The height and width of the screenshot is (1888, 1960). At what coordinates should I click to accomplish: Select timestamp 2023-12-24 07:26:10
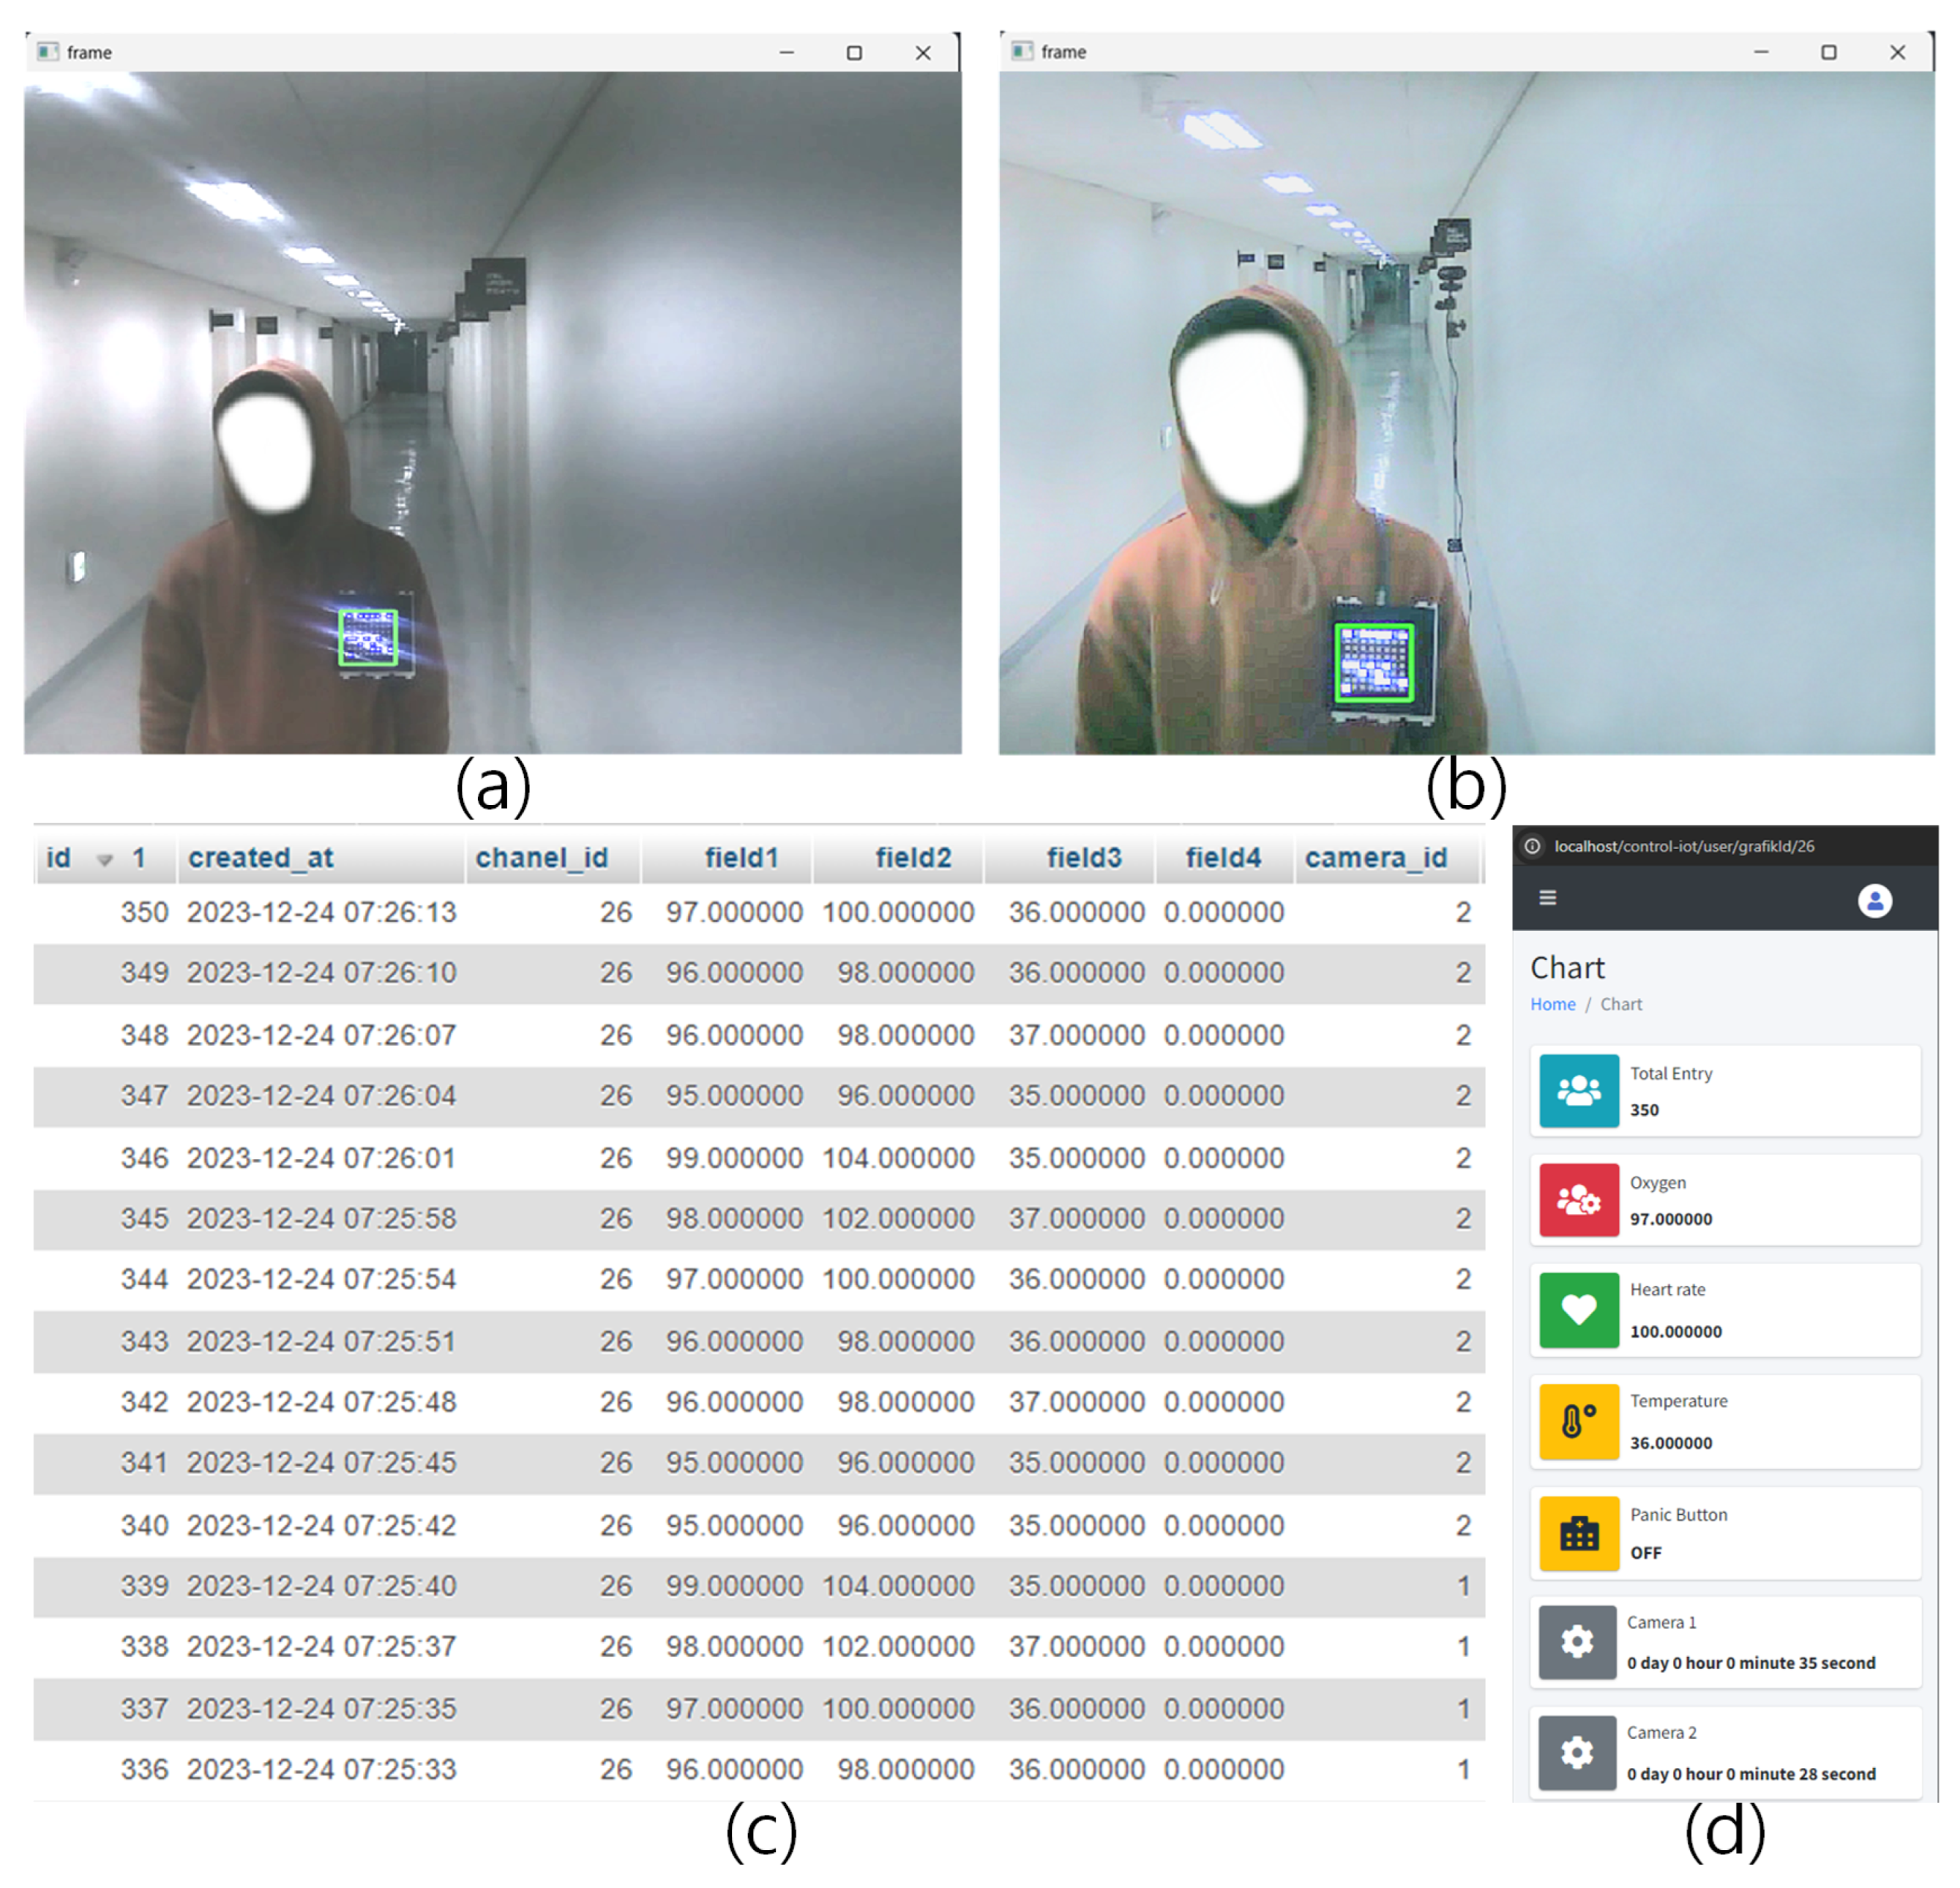[321, 972]
